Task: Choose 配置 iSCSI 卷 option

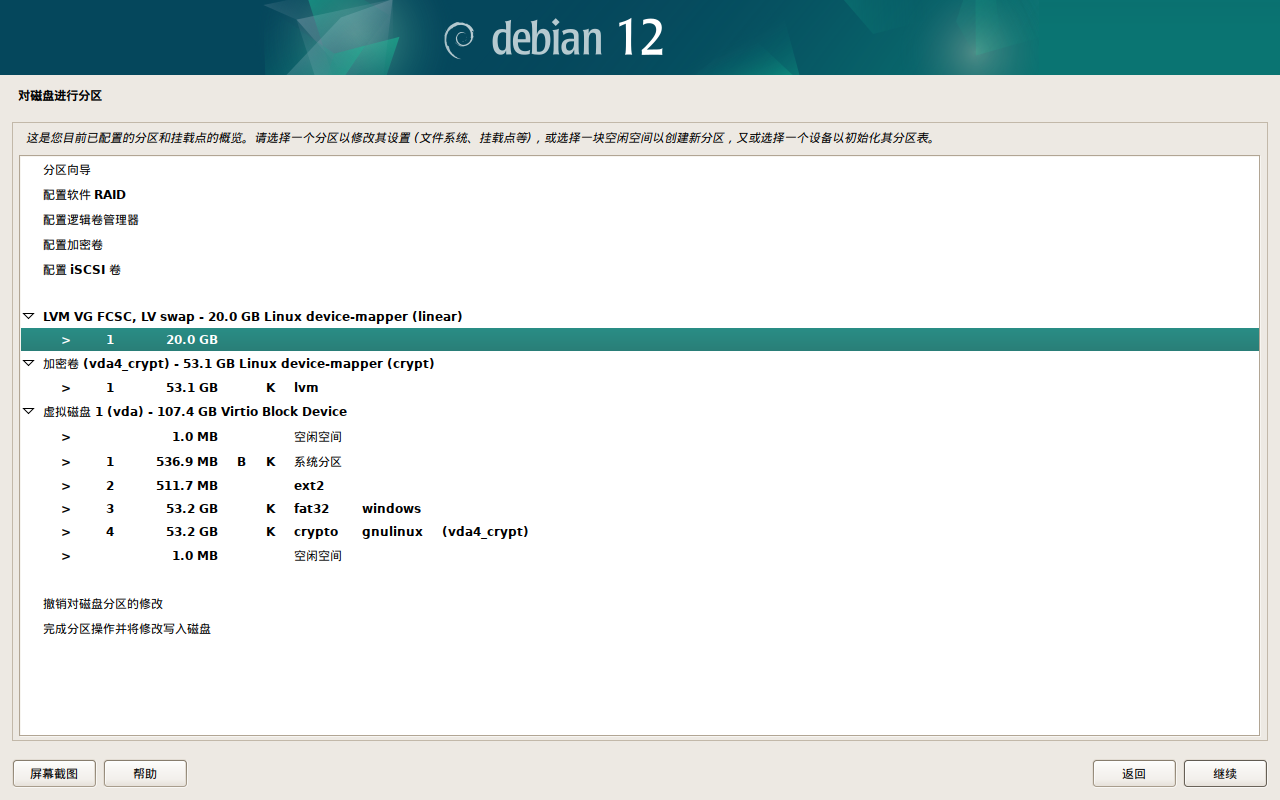Action: click(82, 270)
